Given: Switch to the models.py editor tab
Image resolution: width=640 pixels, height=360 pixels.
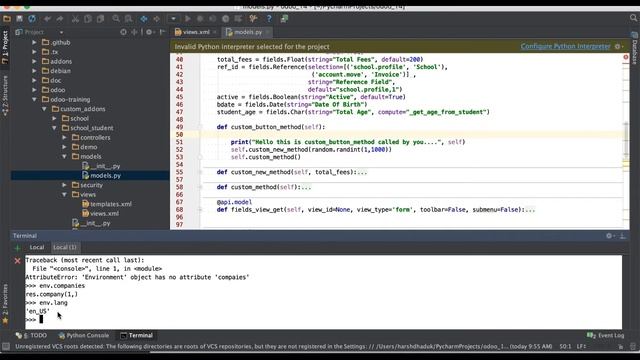Looking at the screenshot, I should (247, 32).
